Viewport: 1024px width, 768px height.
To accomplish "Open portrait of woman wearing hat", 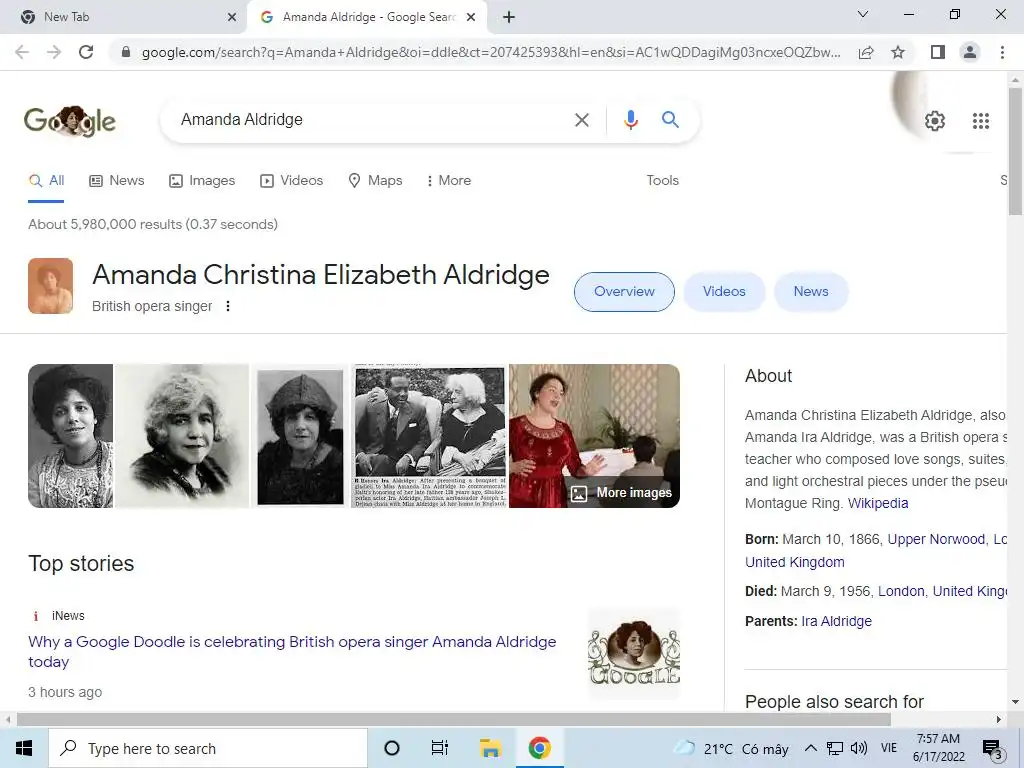I will [x=300, y=436].
